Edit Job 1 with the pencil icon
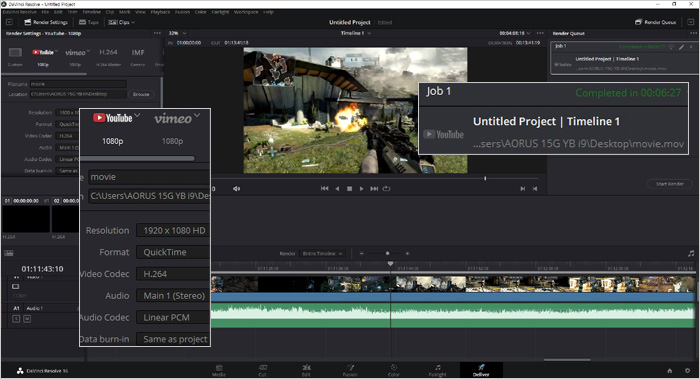This screenshot has height=379, width=700. pos(682,47)
